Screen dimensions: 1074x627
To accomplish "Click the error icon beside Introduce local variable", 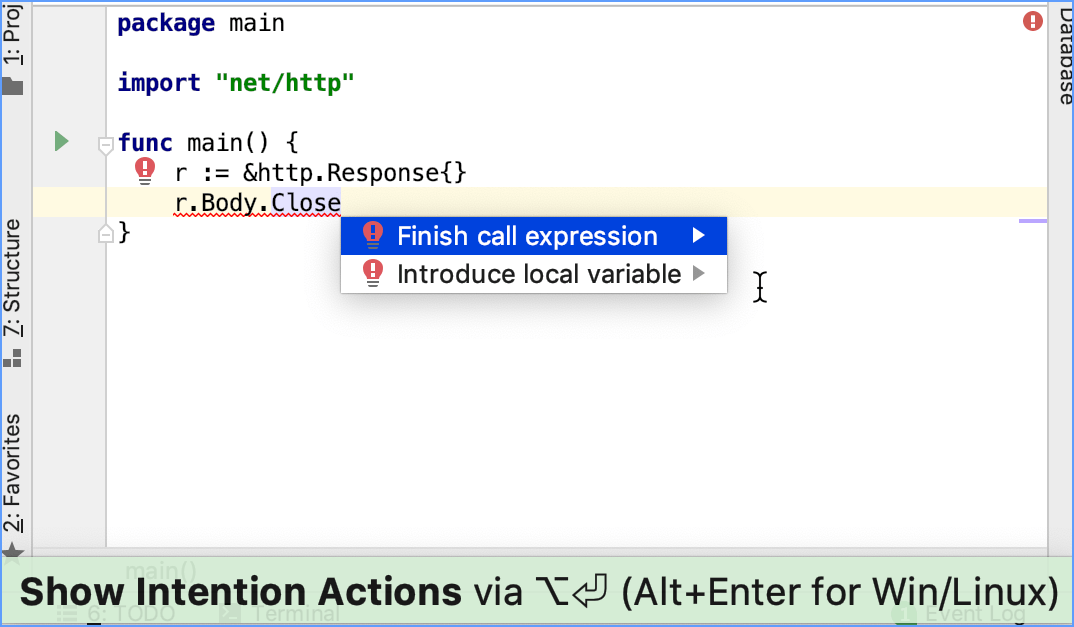I will (373, 273).
